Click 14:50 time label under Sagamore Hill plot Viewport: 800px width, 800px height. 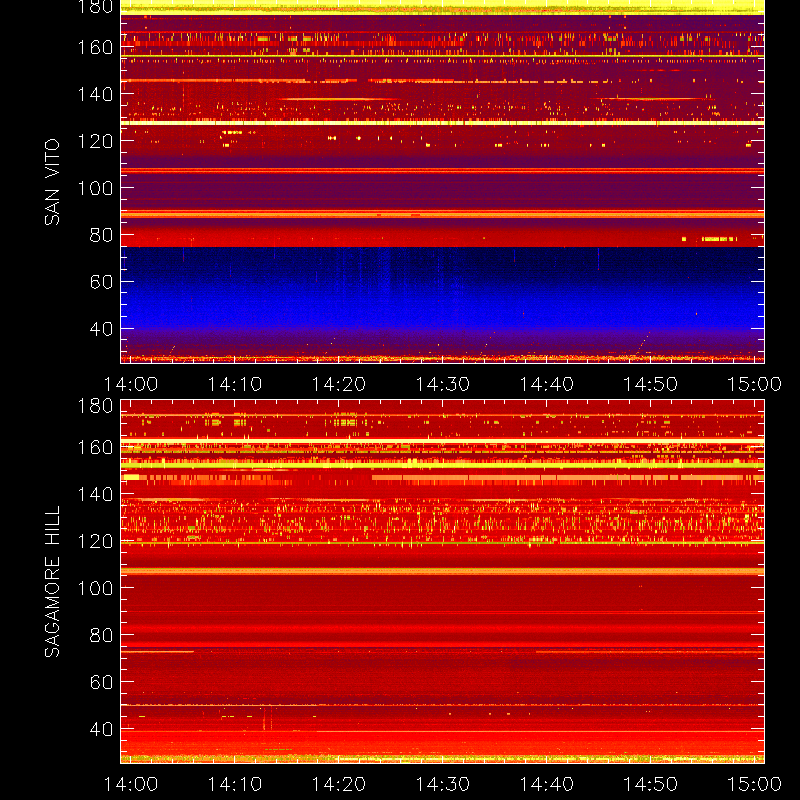651,784
